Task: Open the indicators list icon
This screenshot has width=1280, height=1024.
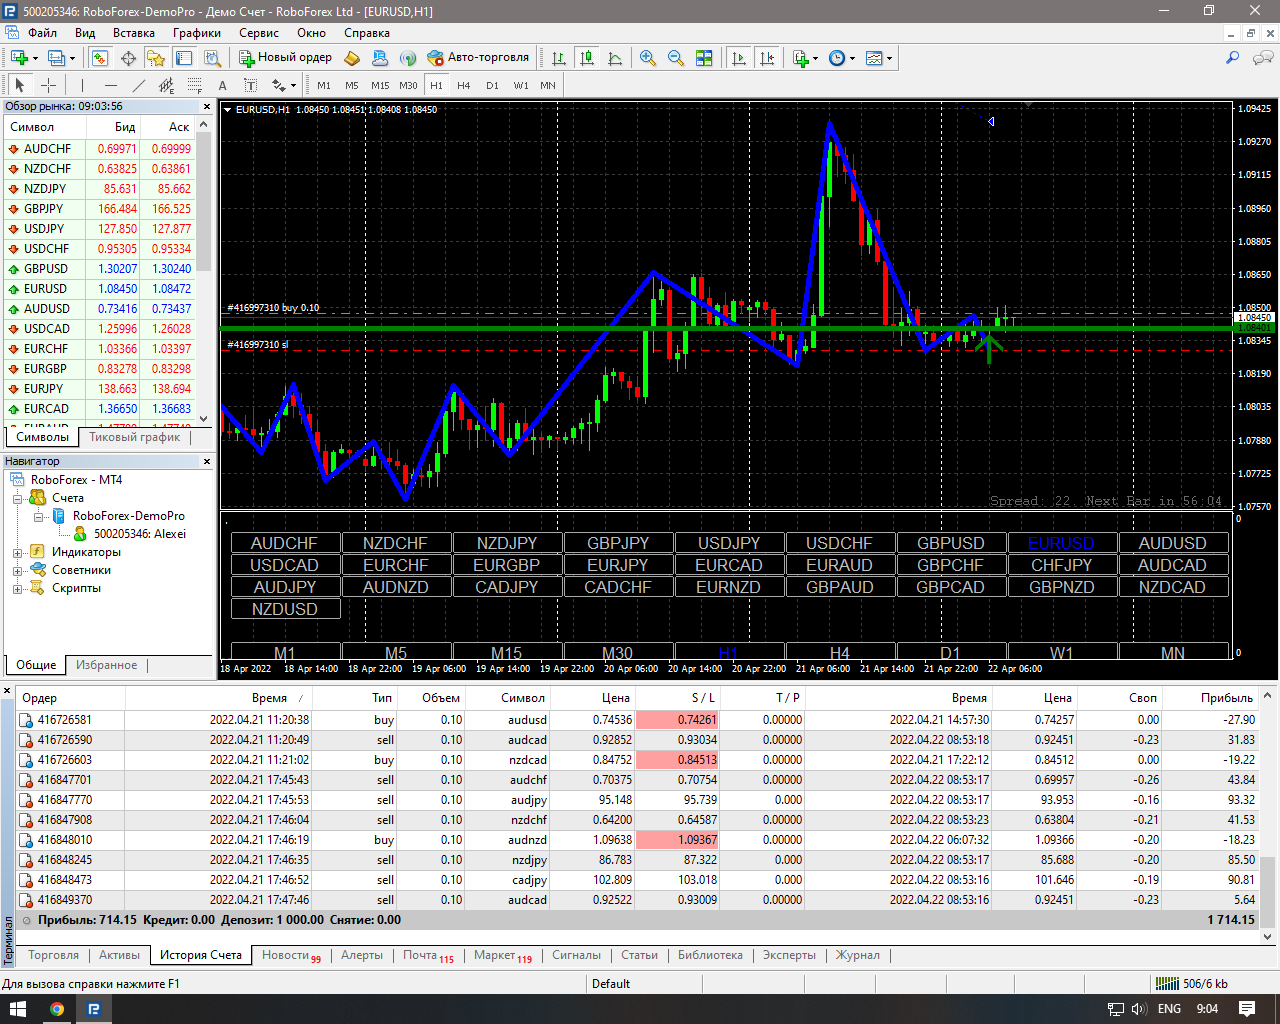Action: click(800, 58)
